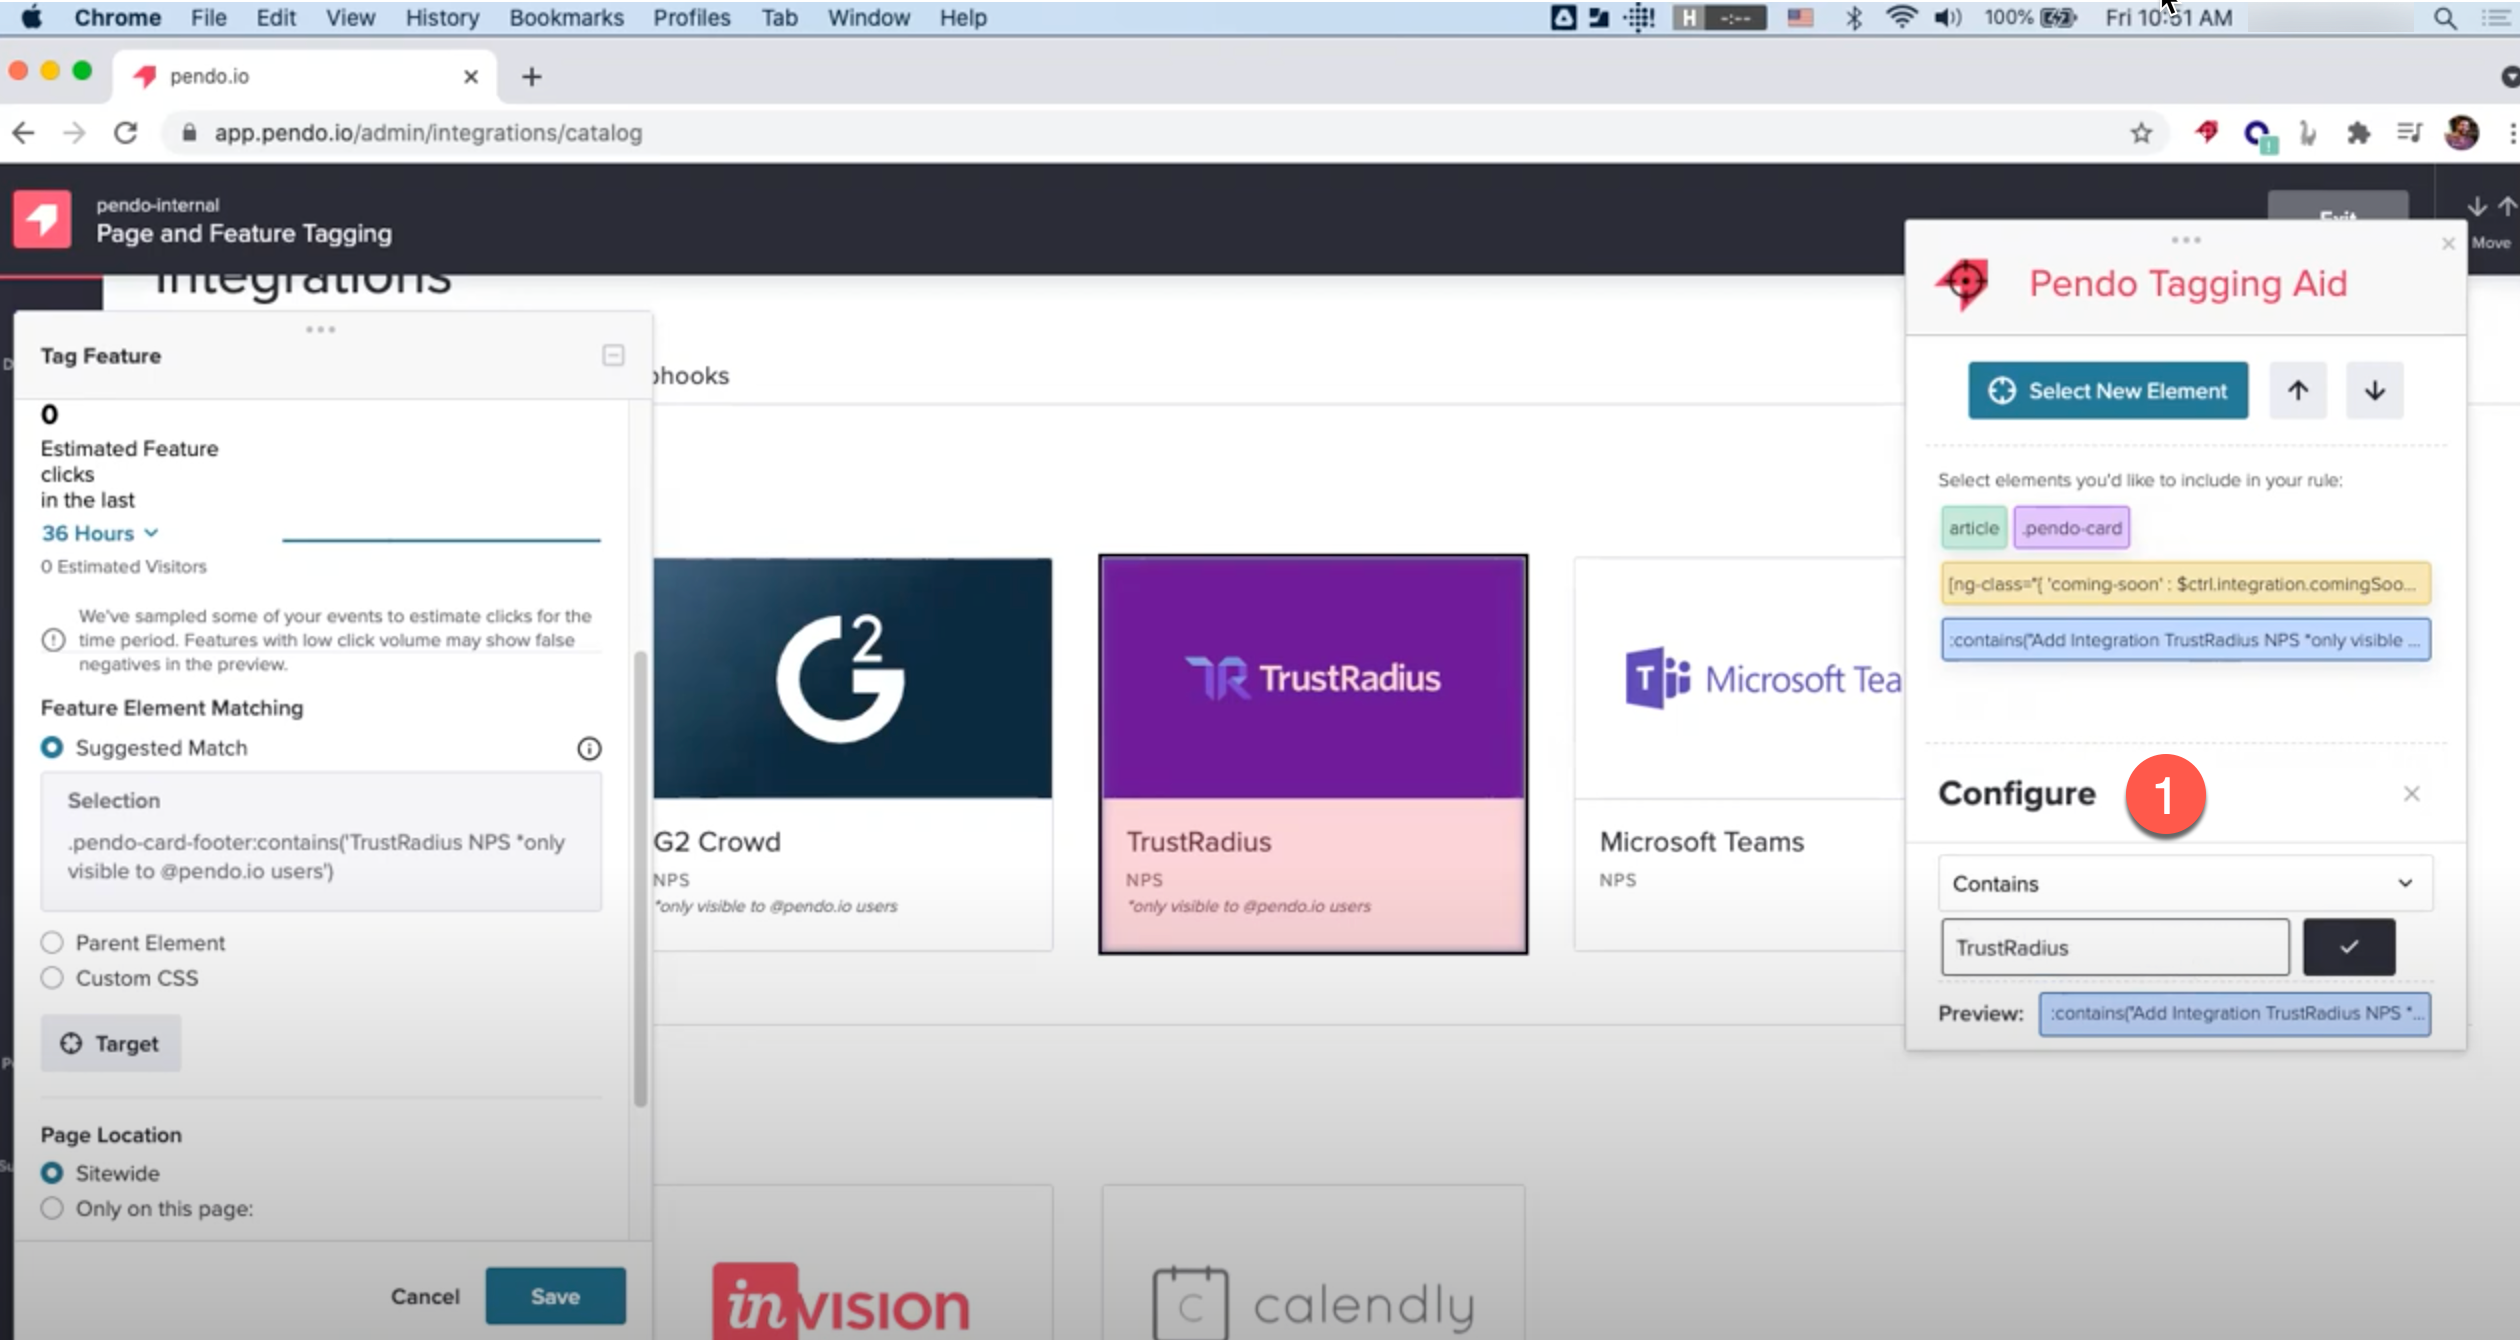Click the media queue extension icon

pyautogui.click(x=2409, y=133)
